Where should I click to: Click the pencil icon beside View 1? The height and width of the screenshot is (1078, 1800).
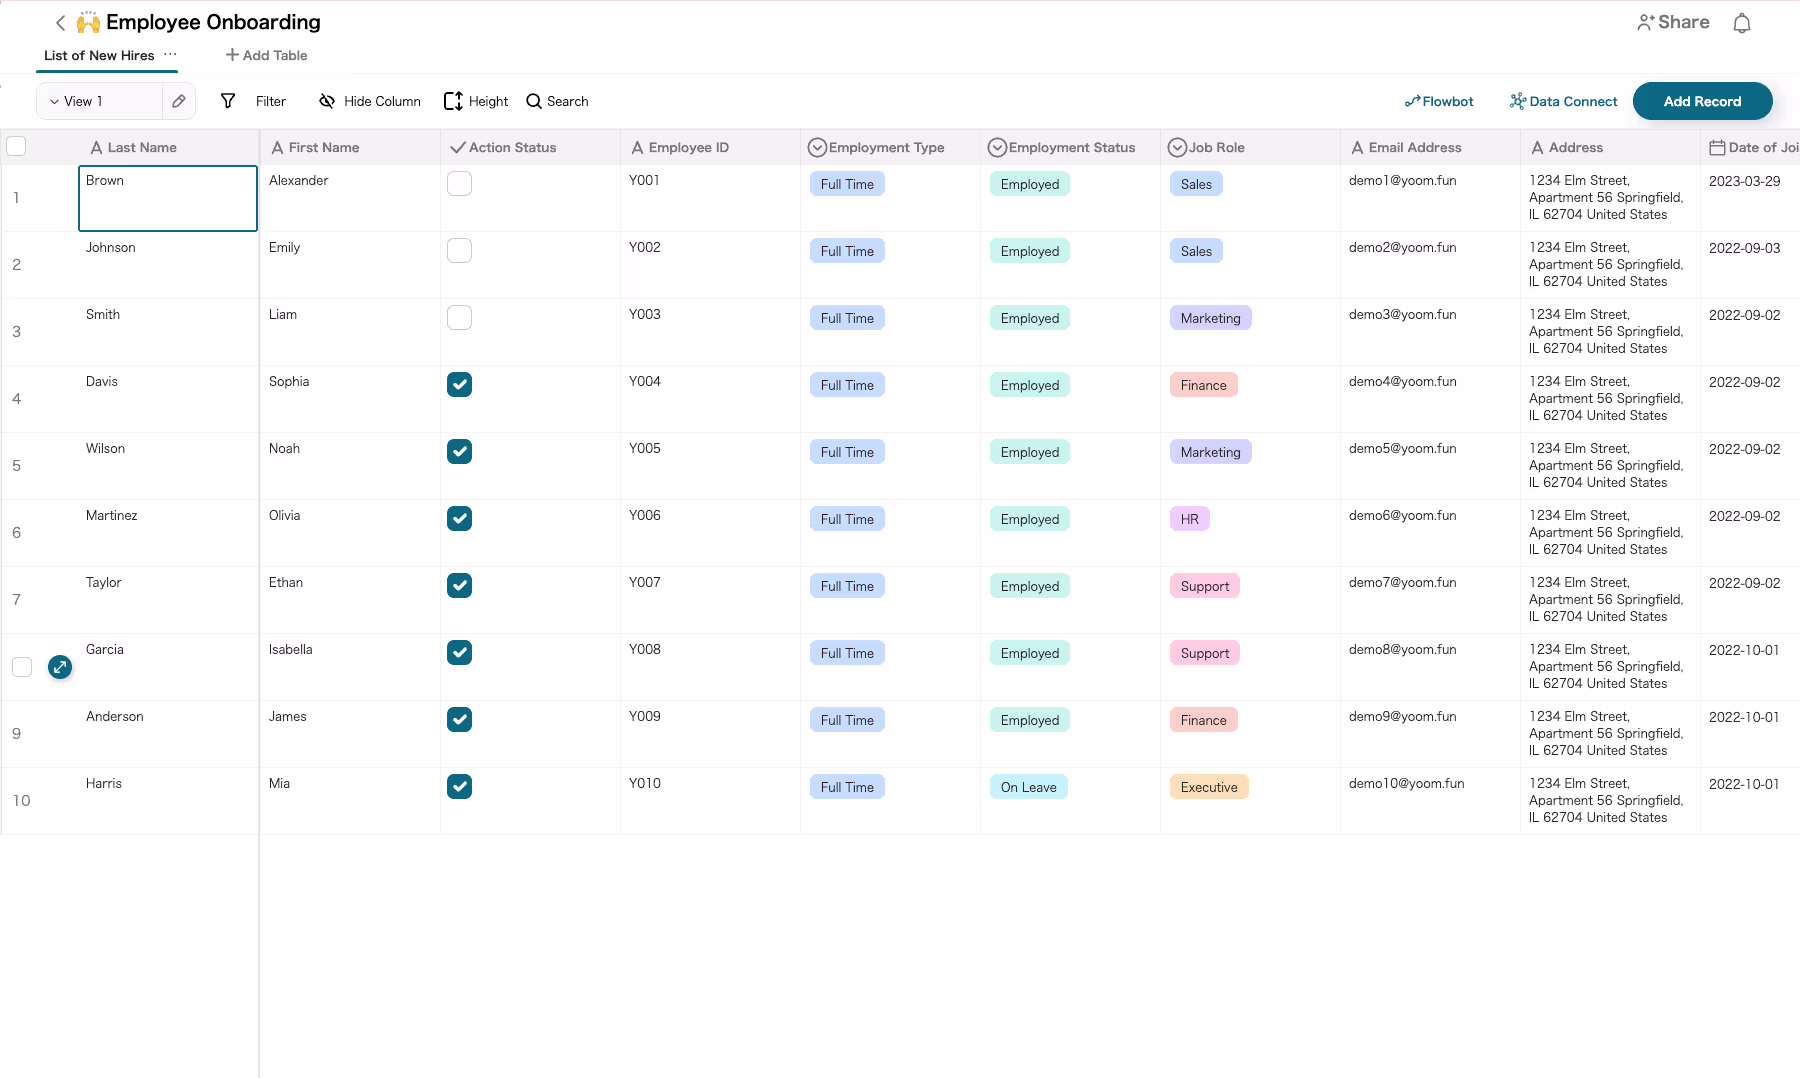click(x=178, y=101)
